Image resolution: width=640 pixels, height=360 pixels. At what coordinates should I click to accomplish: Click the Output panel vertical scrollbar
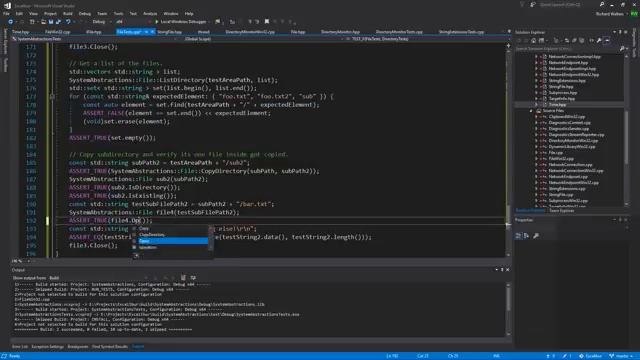tap(508, 309)
